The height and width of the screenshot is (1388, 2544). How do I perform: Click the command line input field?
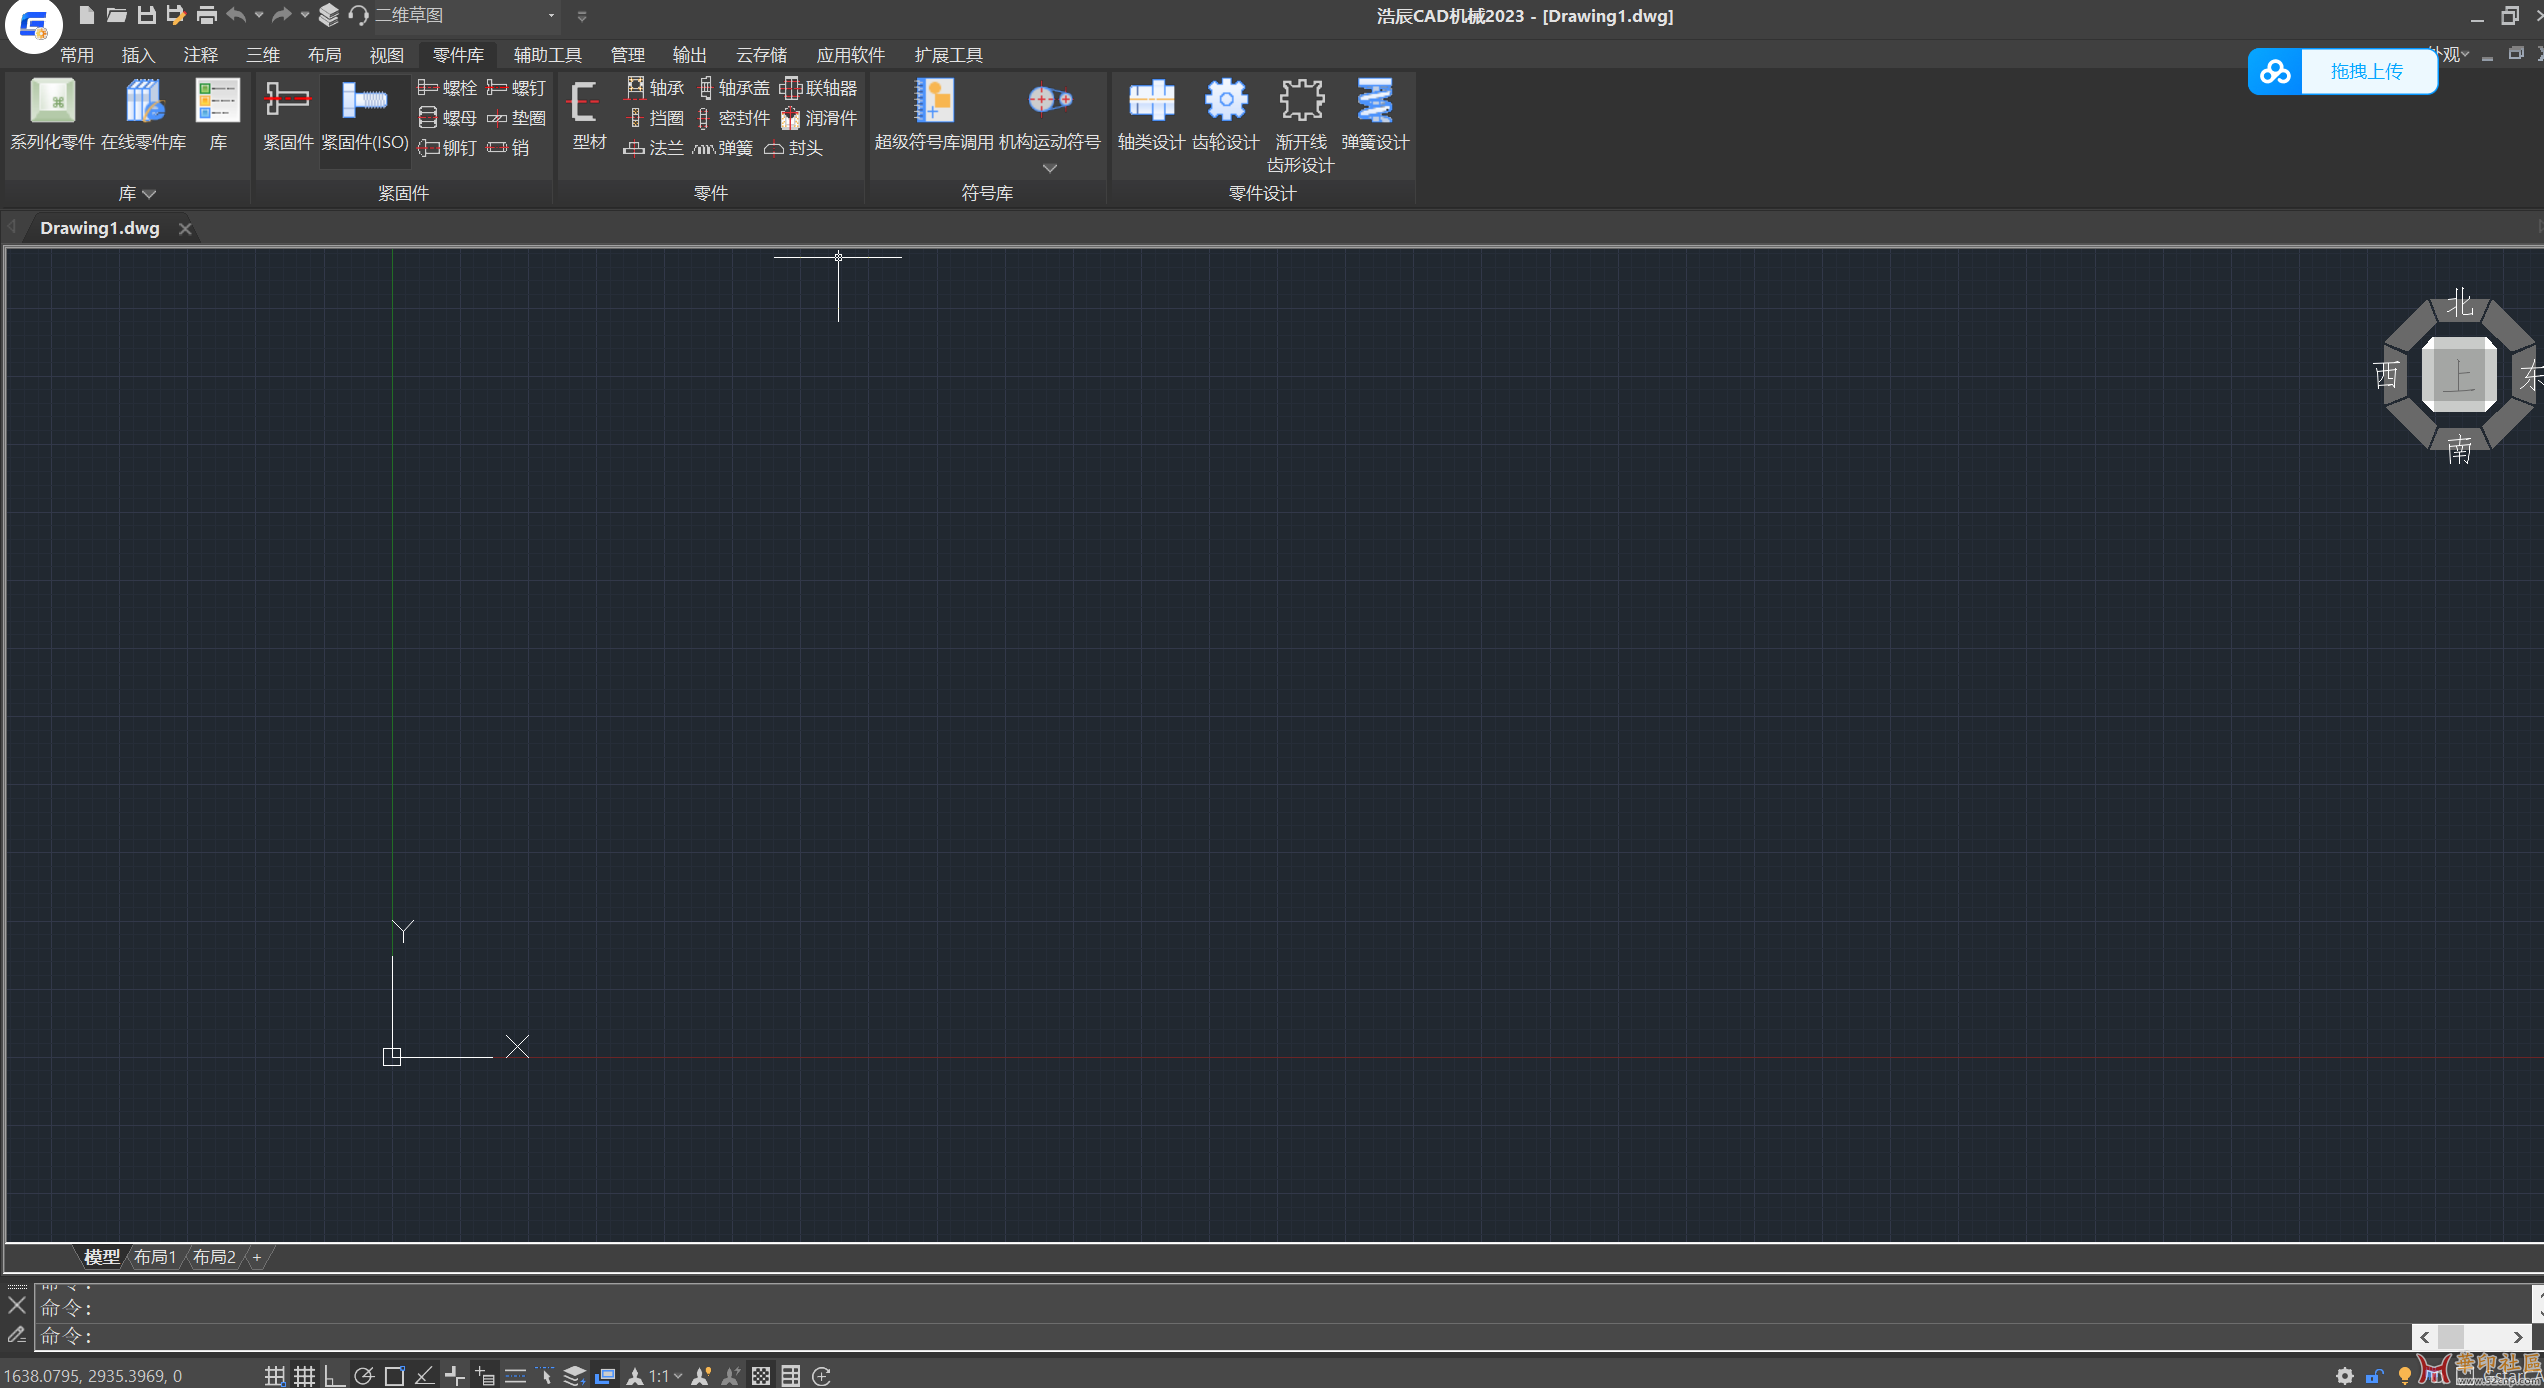click(x=1200, y=1336)
